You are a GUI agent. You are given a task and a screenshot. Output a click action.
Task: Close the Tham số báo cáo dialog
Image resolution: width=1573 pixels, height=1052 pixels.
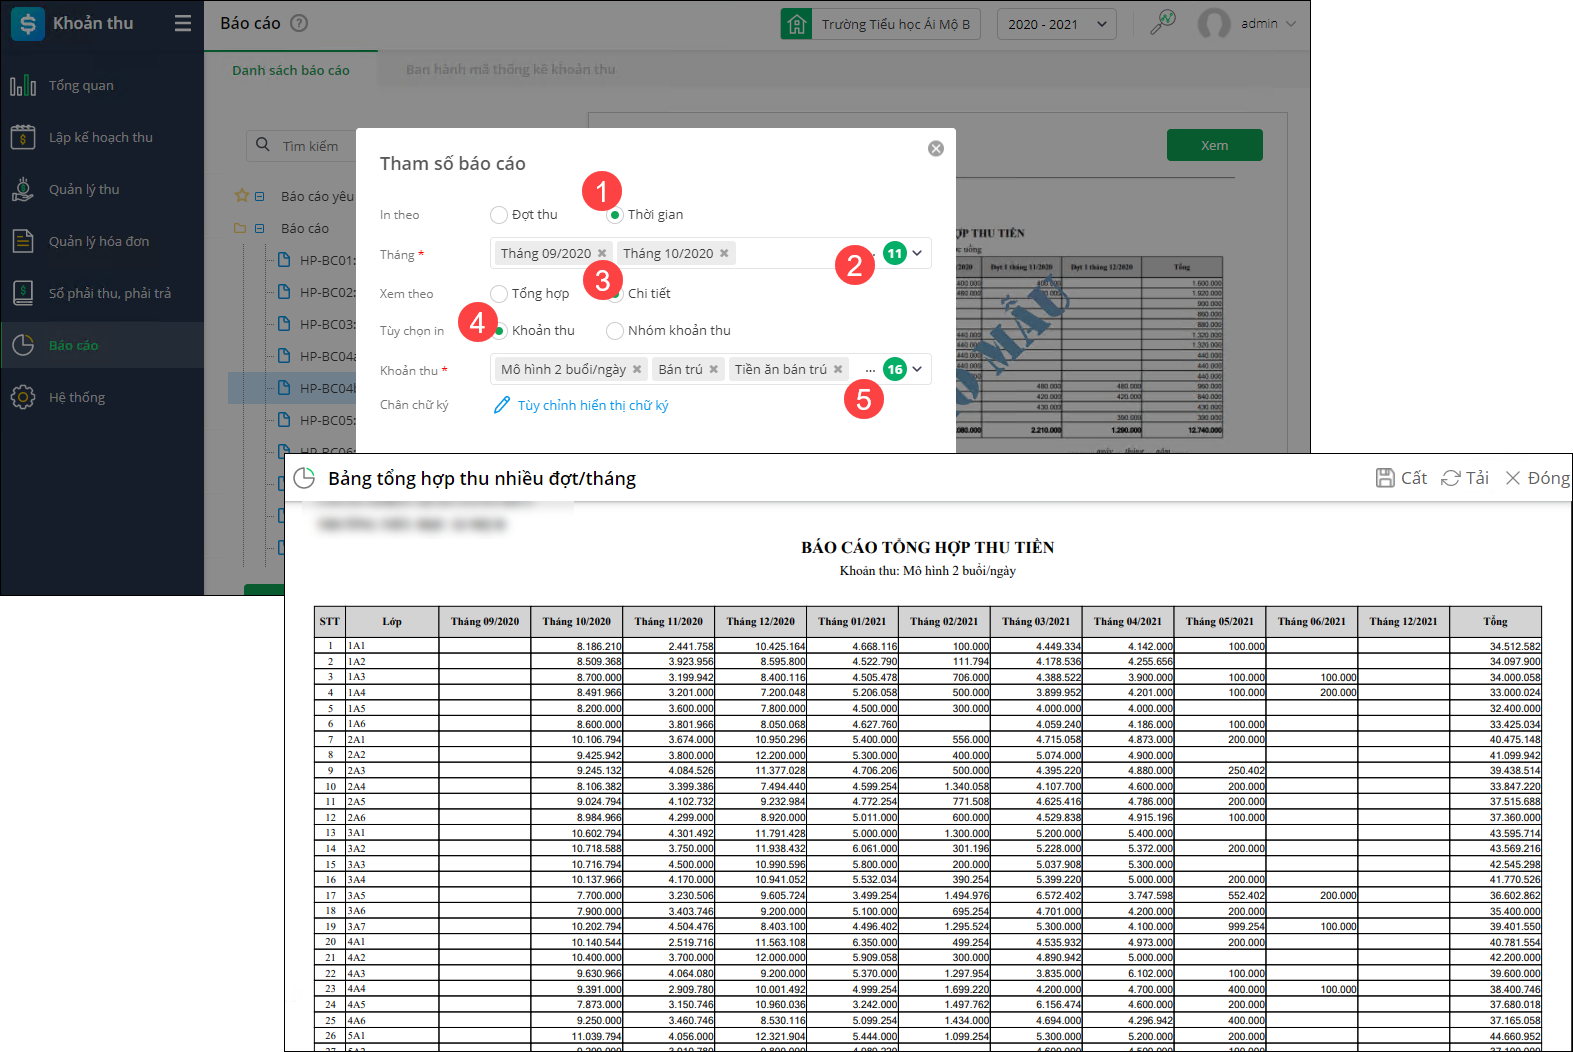coord(936,149)
